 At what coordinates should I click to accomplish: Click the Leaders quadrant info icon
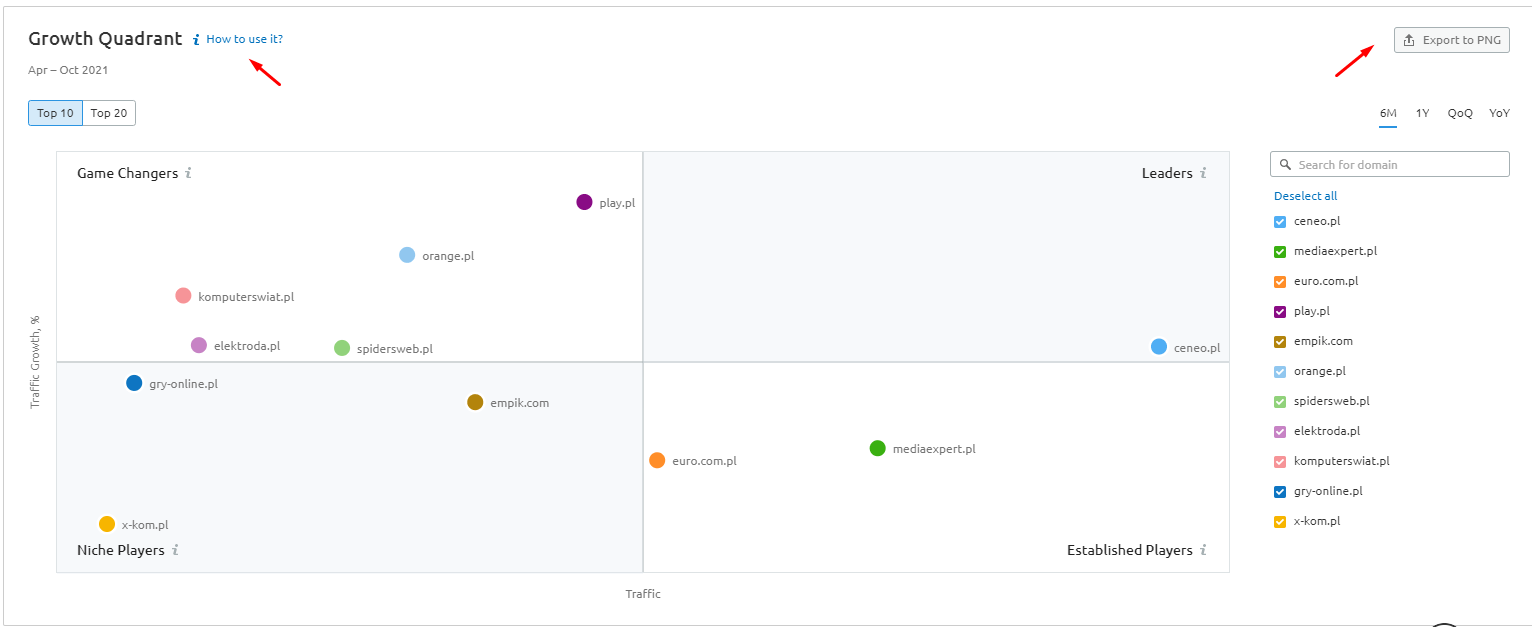(1203, 173)
